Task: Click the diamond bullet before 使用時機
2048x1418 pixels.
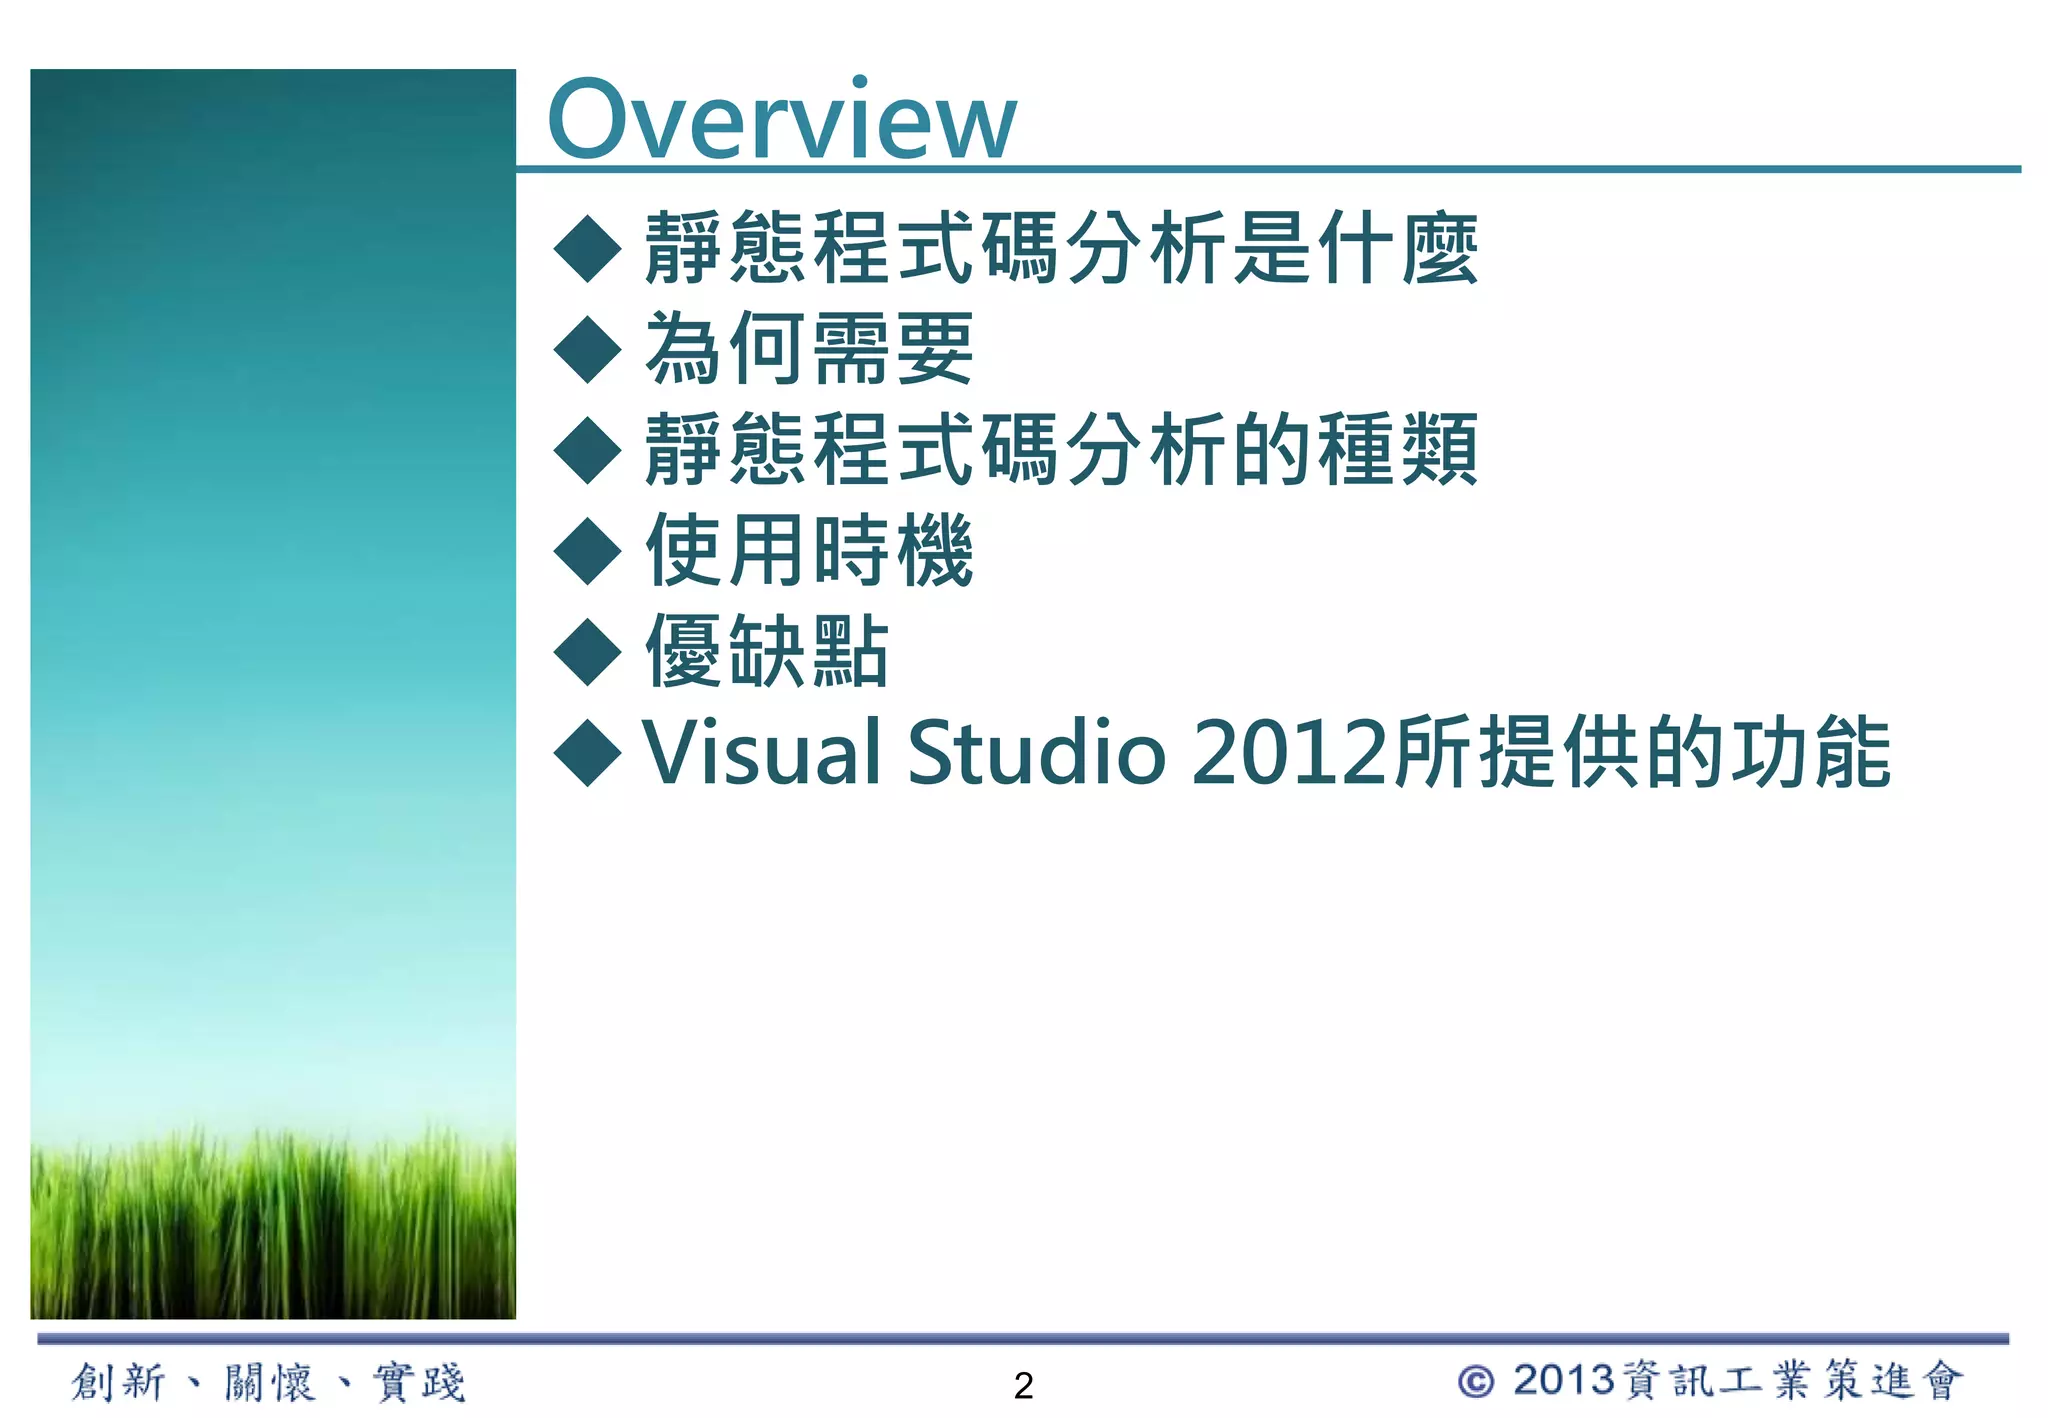Action: [x=588, y=551]
